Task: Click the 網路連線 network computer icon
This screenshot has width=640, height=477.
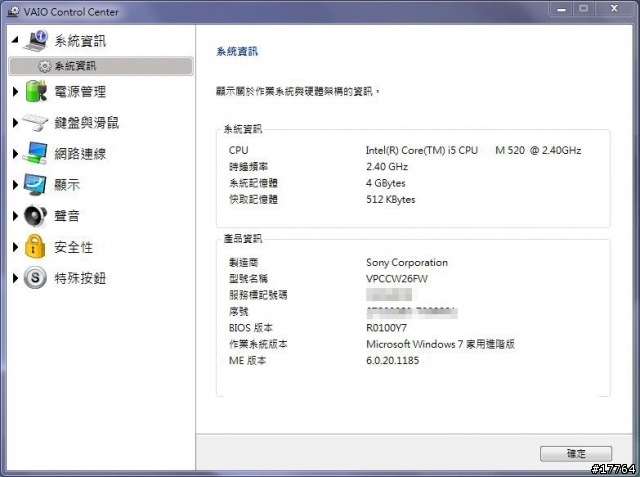Action: coord(35,153)
